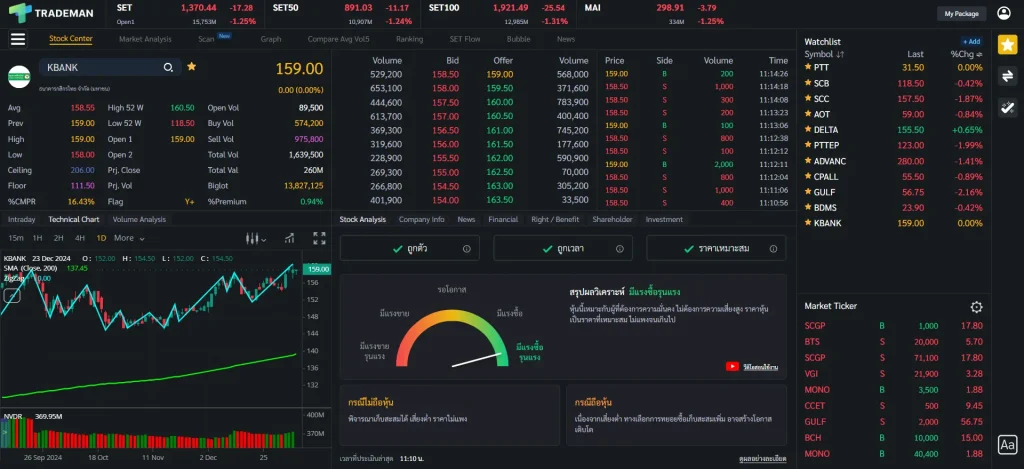Image resolution: width=1024 pixels, height=469 pixels.
Task: Open Market Ticker settings gear
Action: (x=976, y=307)
